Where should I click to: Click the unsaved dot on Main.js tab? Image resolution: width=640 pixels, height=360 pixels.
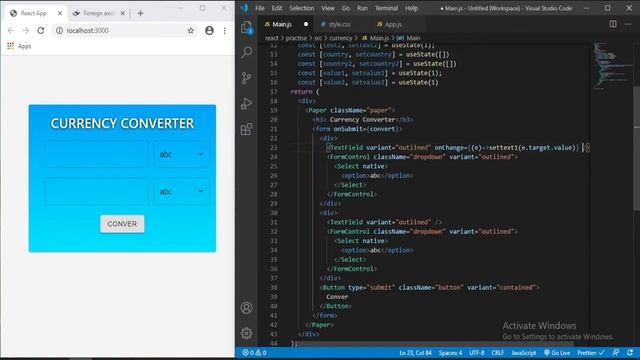[306, 24]
